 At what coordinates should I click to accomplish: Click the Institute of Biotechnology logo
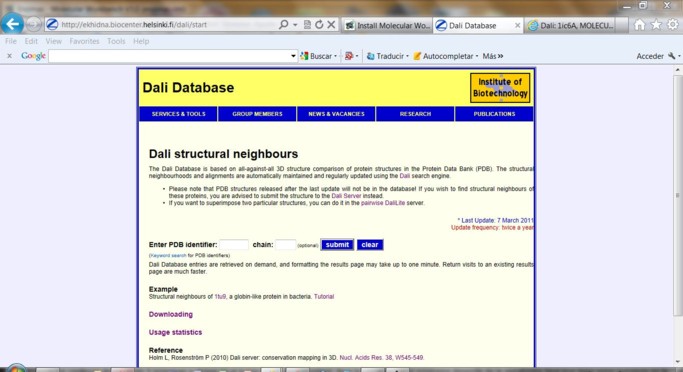[x=500, y=88]
